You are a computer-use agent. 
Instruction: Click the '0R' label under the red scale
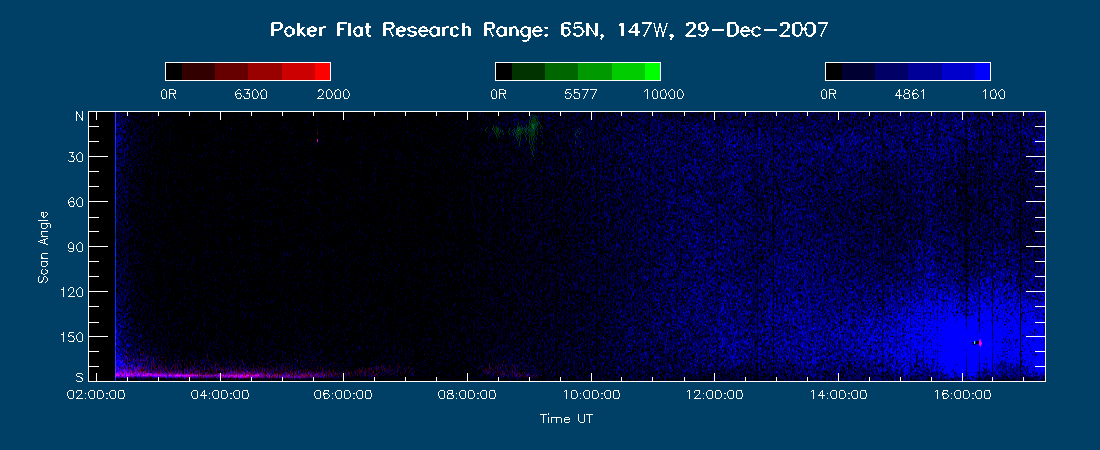[x=168, y=95]
